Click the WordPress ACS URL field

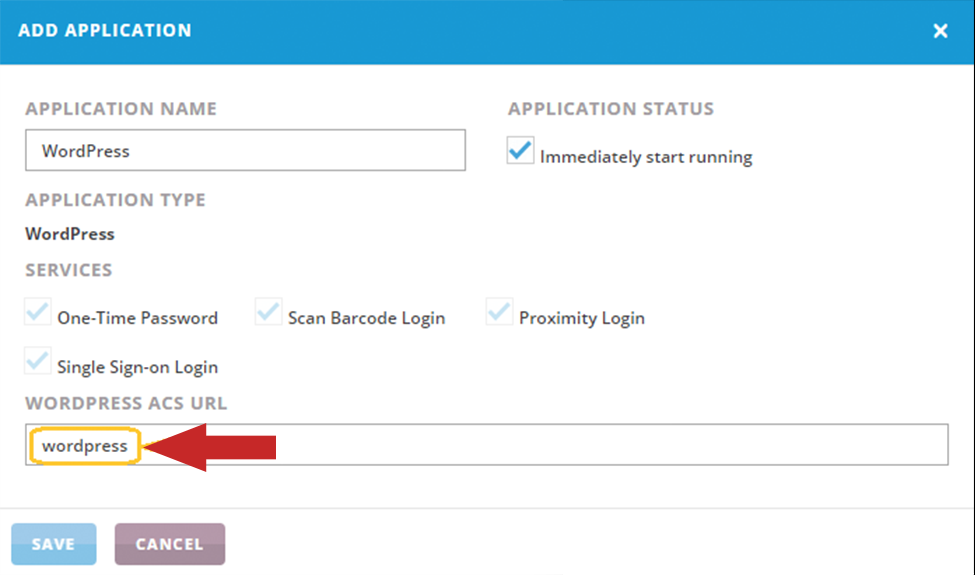point(487,444)
